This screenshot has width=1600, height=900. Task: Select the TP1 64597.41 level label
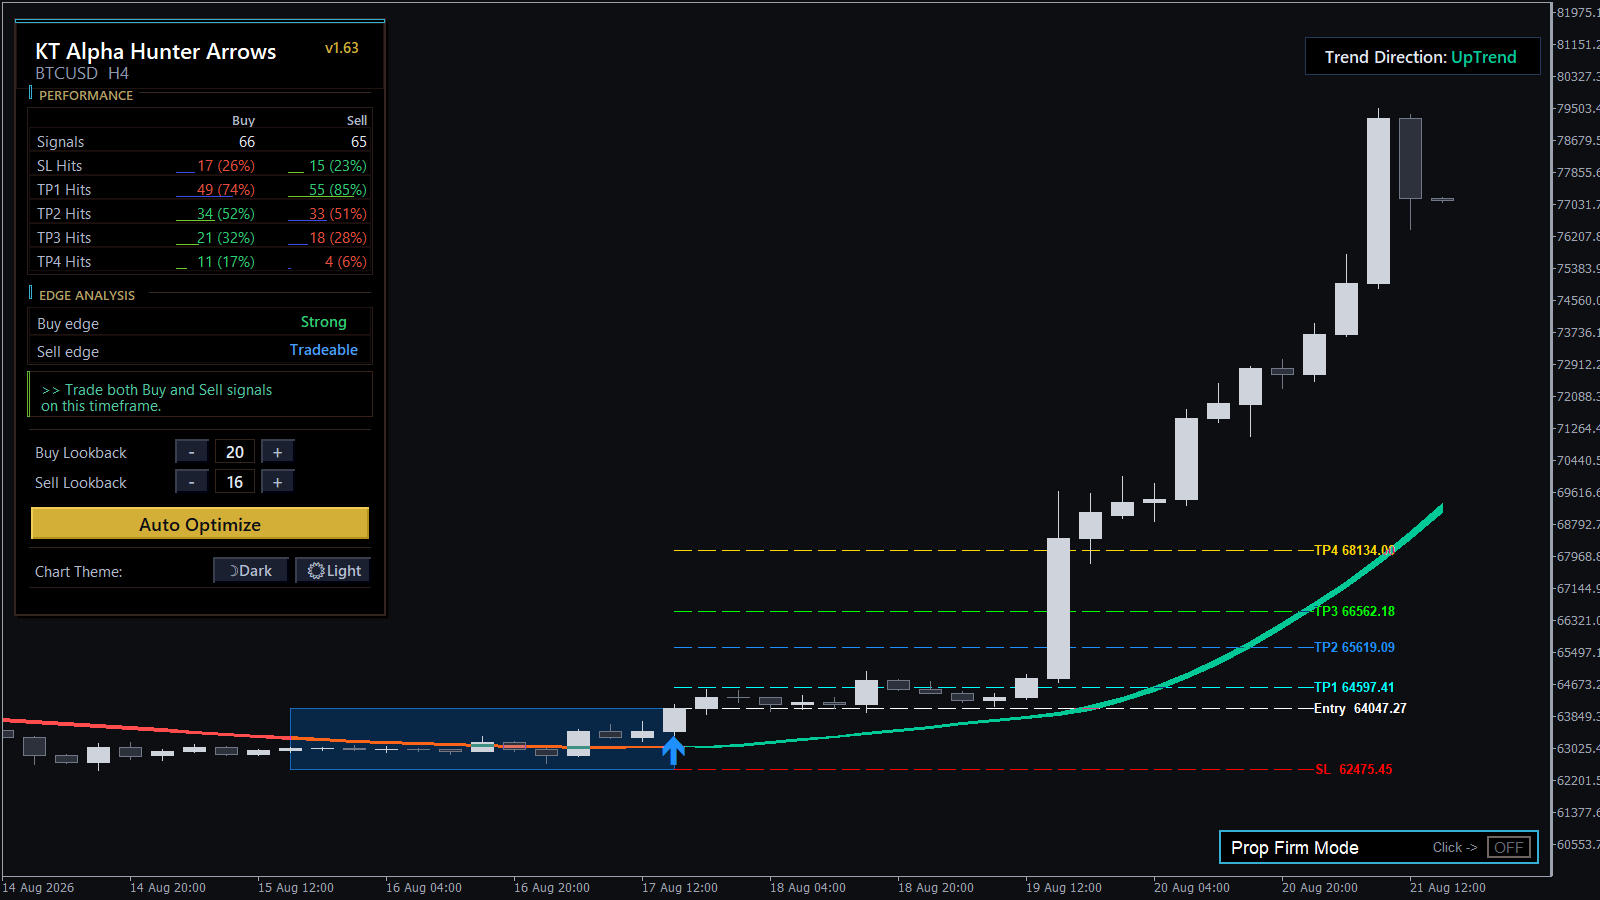point(1354,687)
